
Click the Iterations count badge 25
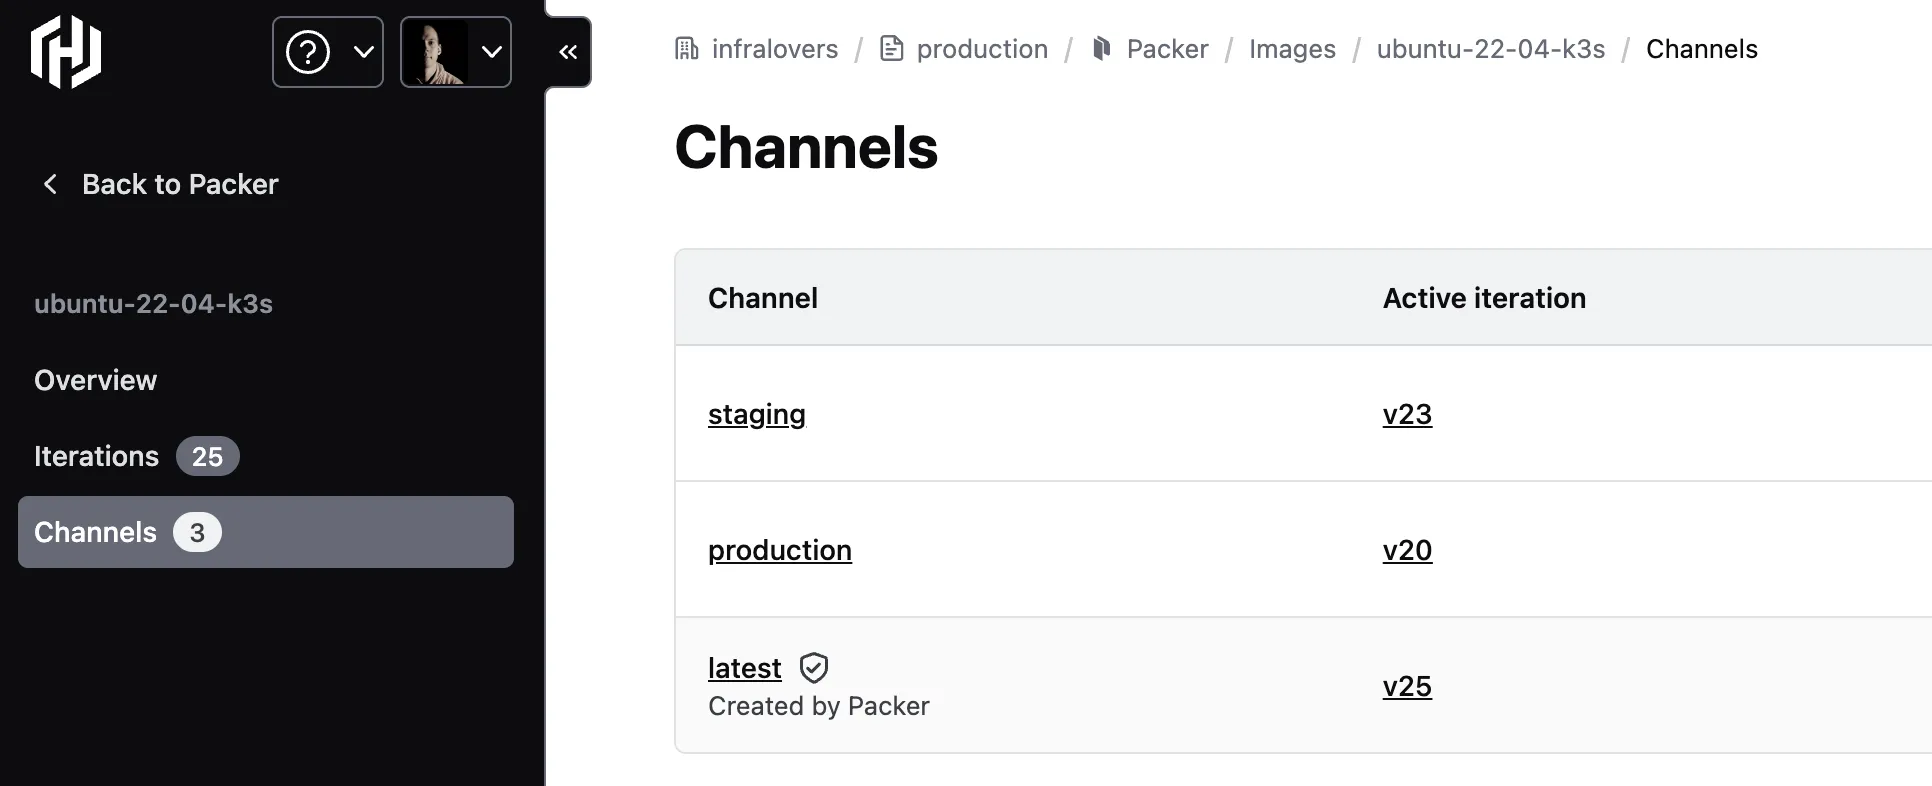pos(208,456)
